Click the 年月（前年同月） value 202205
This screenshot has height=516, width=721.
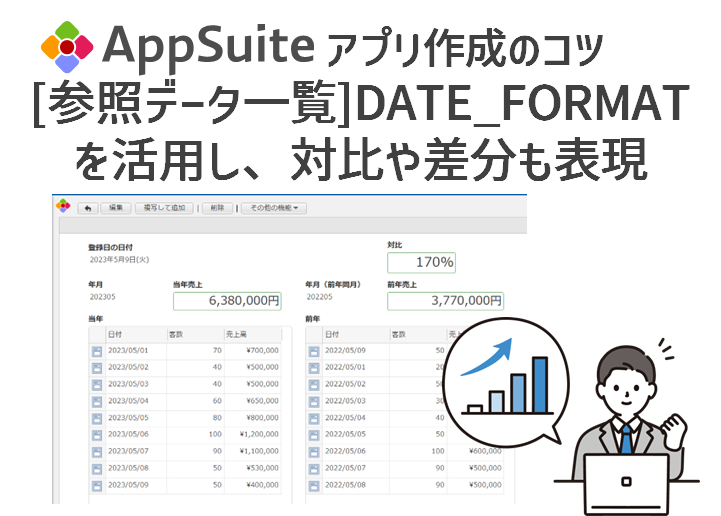pyautogui.click(x=319, y=297)
